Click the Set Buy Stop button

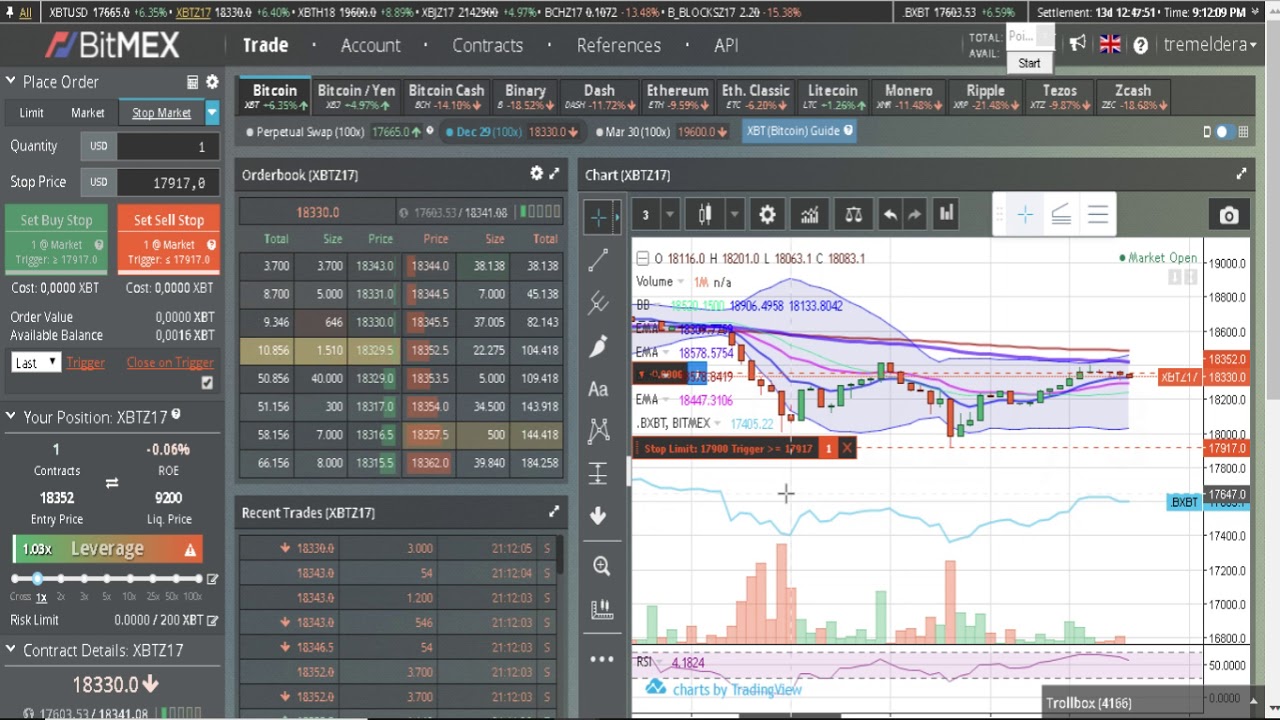click(x=56, y=238)
